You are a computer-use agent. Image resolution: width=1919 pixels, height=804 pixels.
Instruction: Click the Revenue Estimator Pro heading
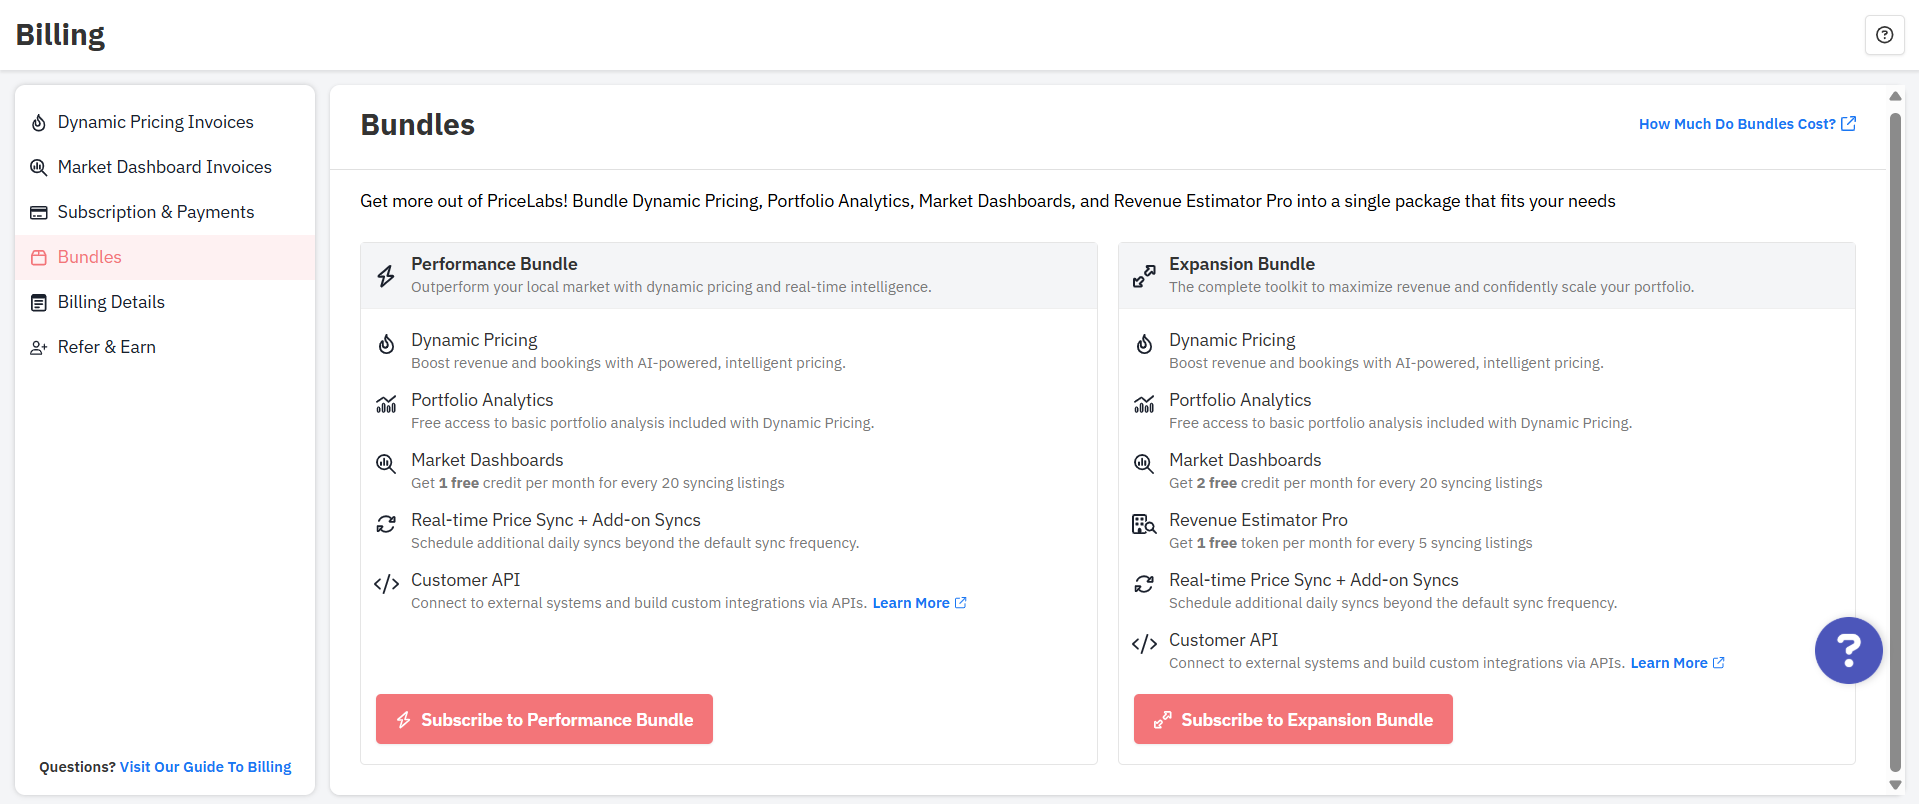click(1258, 520)
